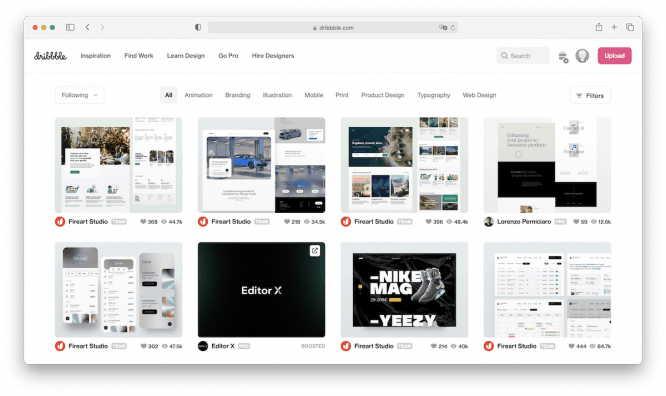
Task: Reload the page with refresh icon
Action: click(x=453, y=28)
